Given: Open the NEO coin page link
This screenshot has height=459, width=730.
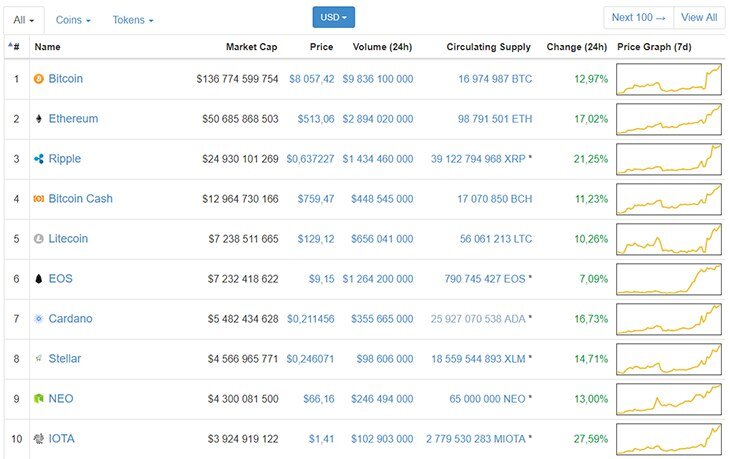Looking at the screenshot, I should pos(61,399).
